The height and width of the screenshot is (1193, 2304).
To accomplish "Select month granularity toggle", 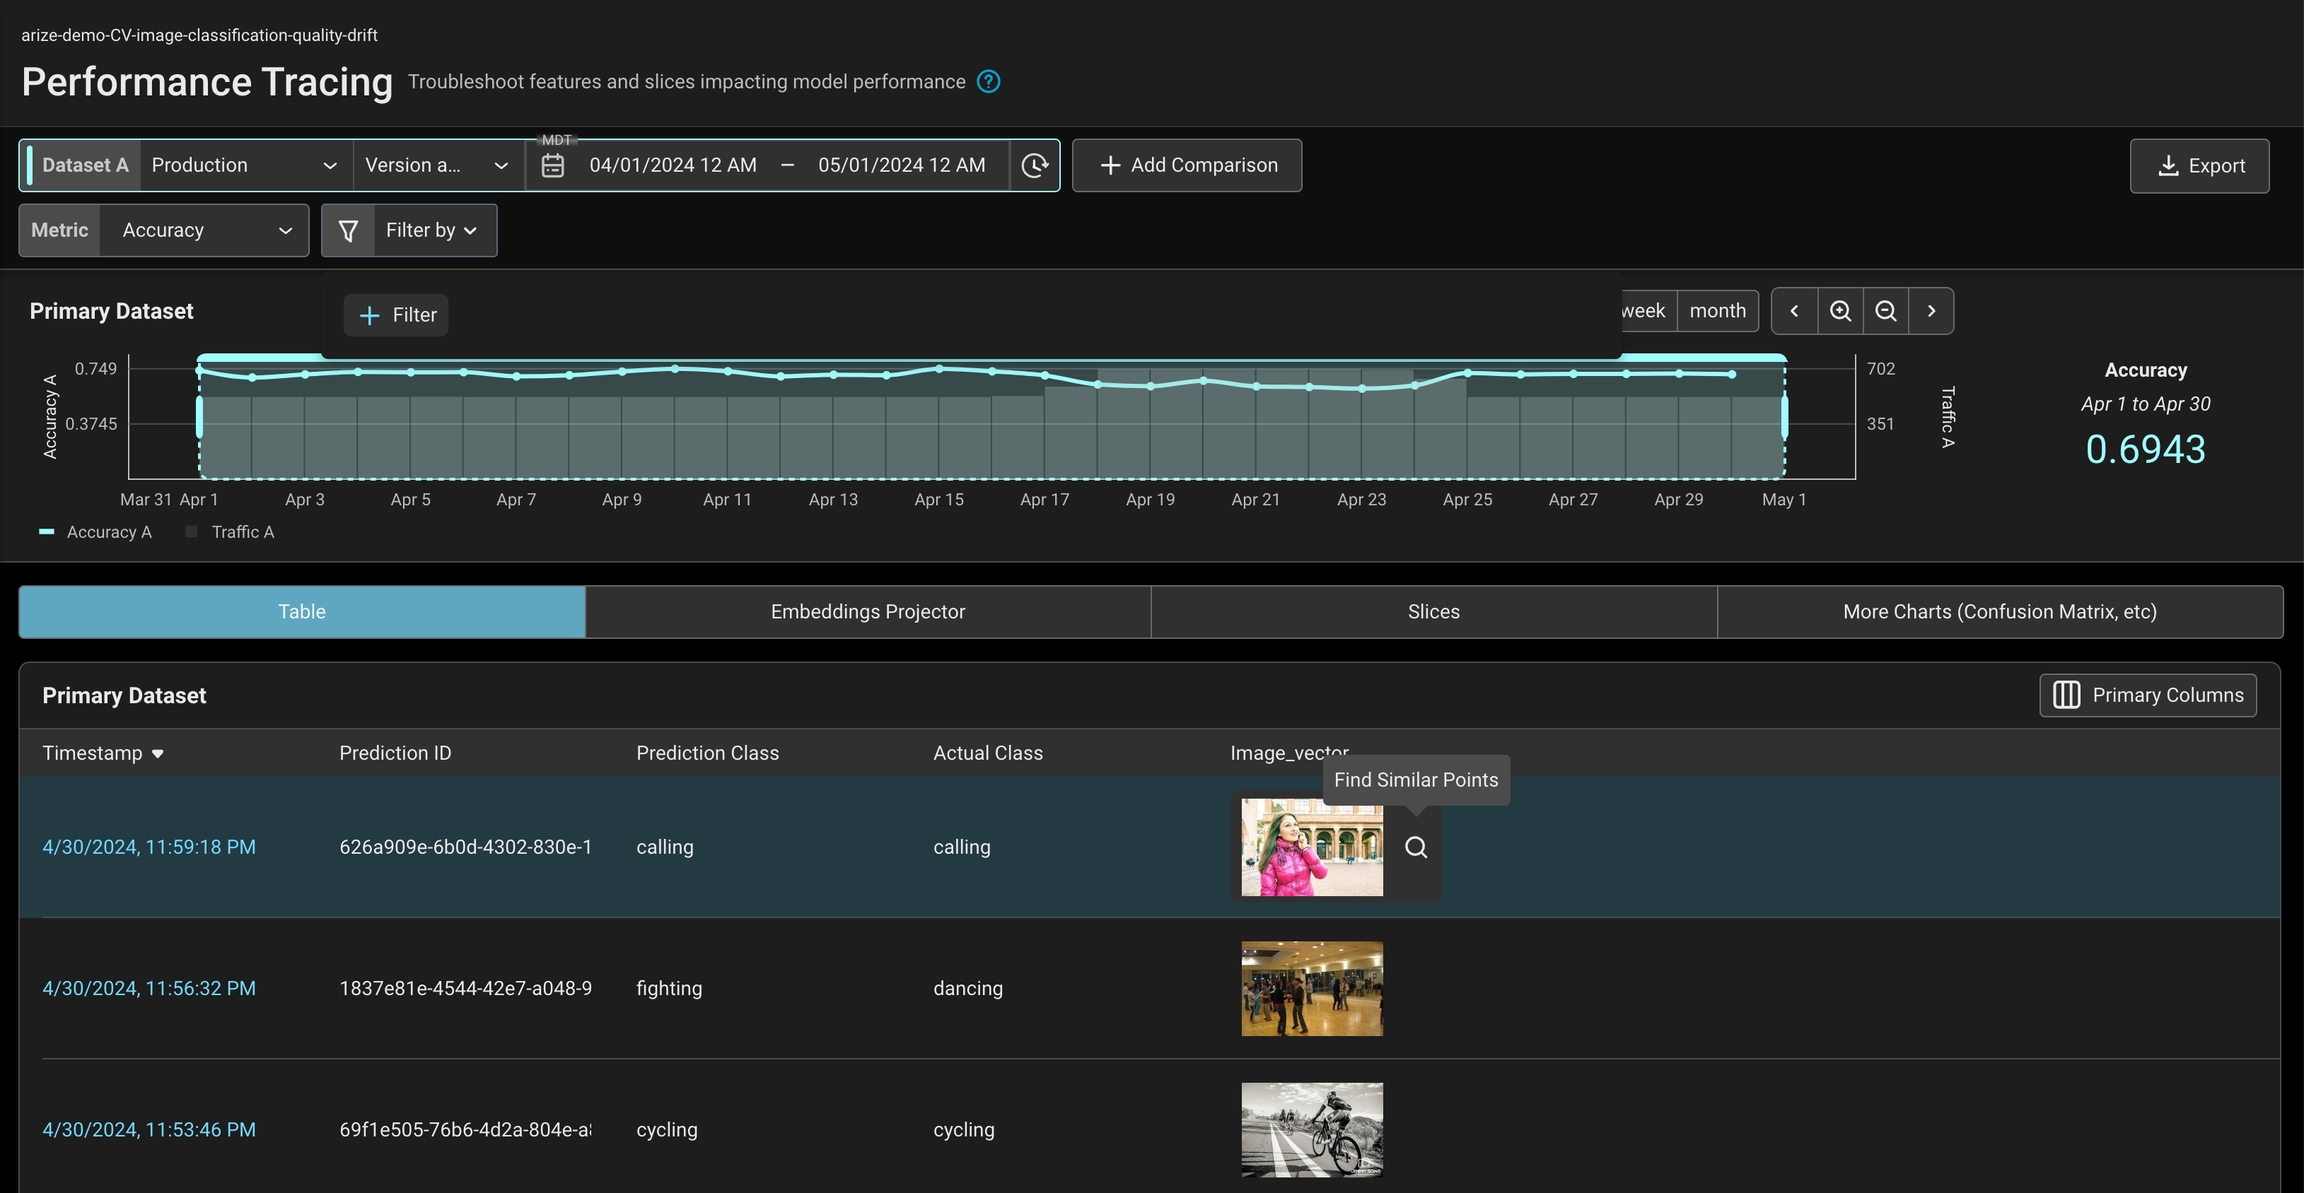I will coord(1717,311).
